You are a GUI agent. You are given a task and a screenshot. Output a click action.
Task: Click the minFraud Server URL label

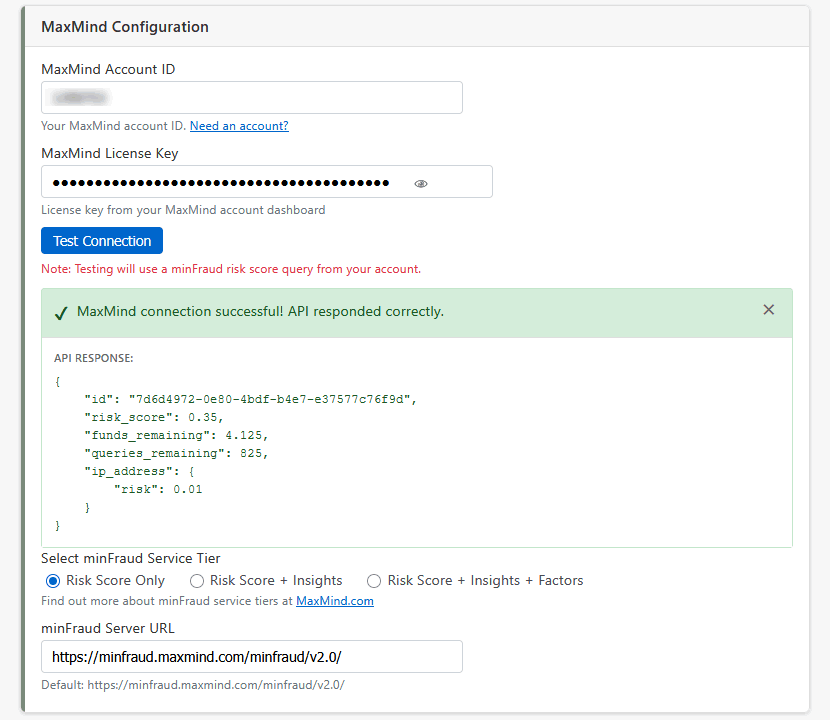(x=109, y=628)
